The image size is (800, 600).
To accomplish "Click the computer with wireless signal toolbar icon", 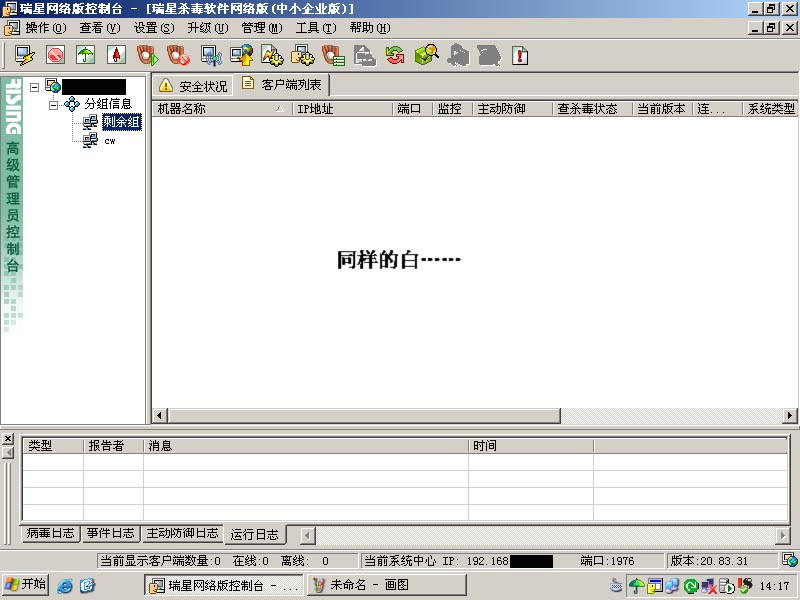I will pyautogui.click(x=211, y=55).
